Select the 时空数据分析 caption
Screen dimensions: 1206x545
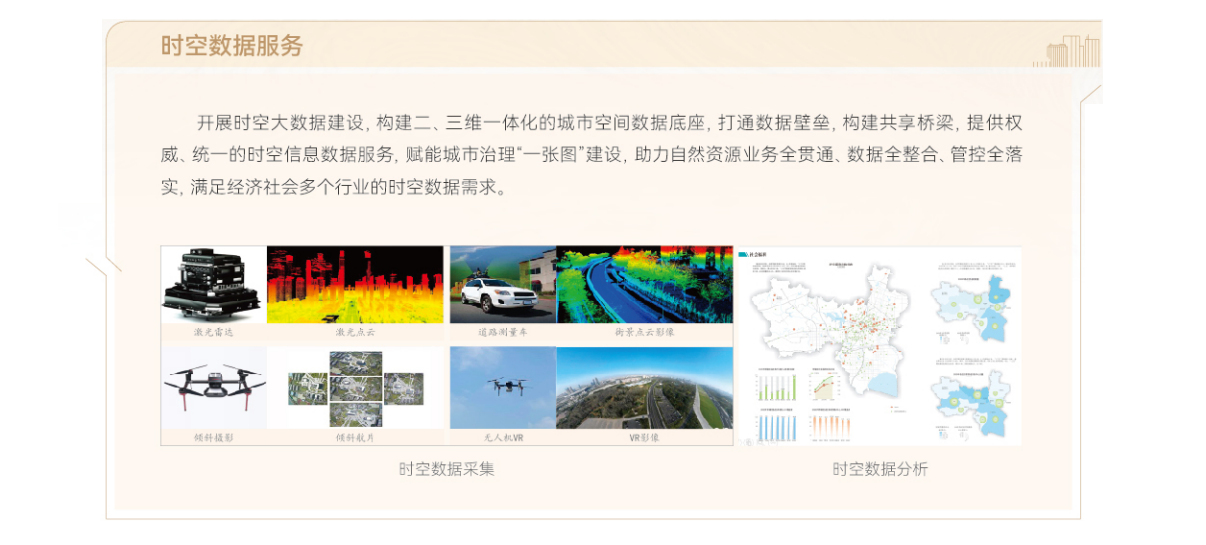(879, 469)
